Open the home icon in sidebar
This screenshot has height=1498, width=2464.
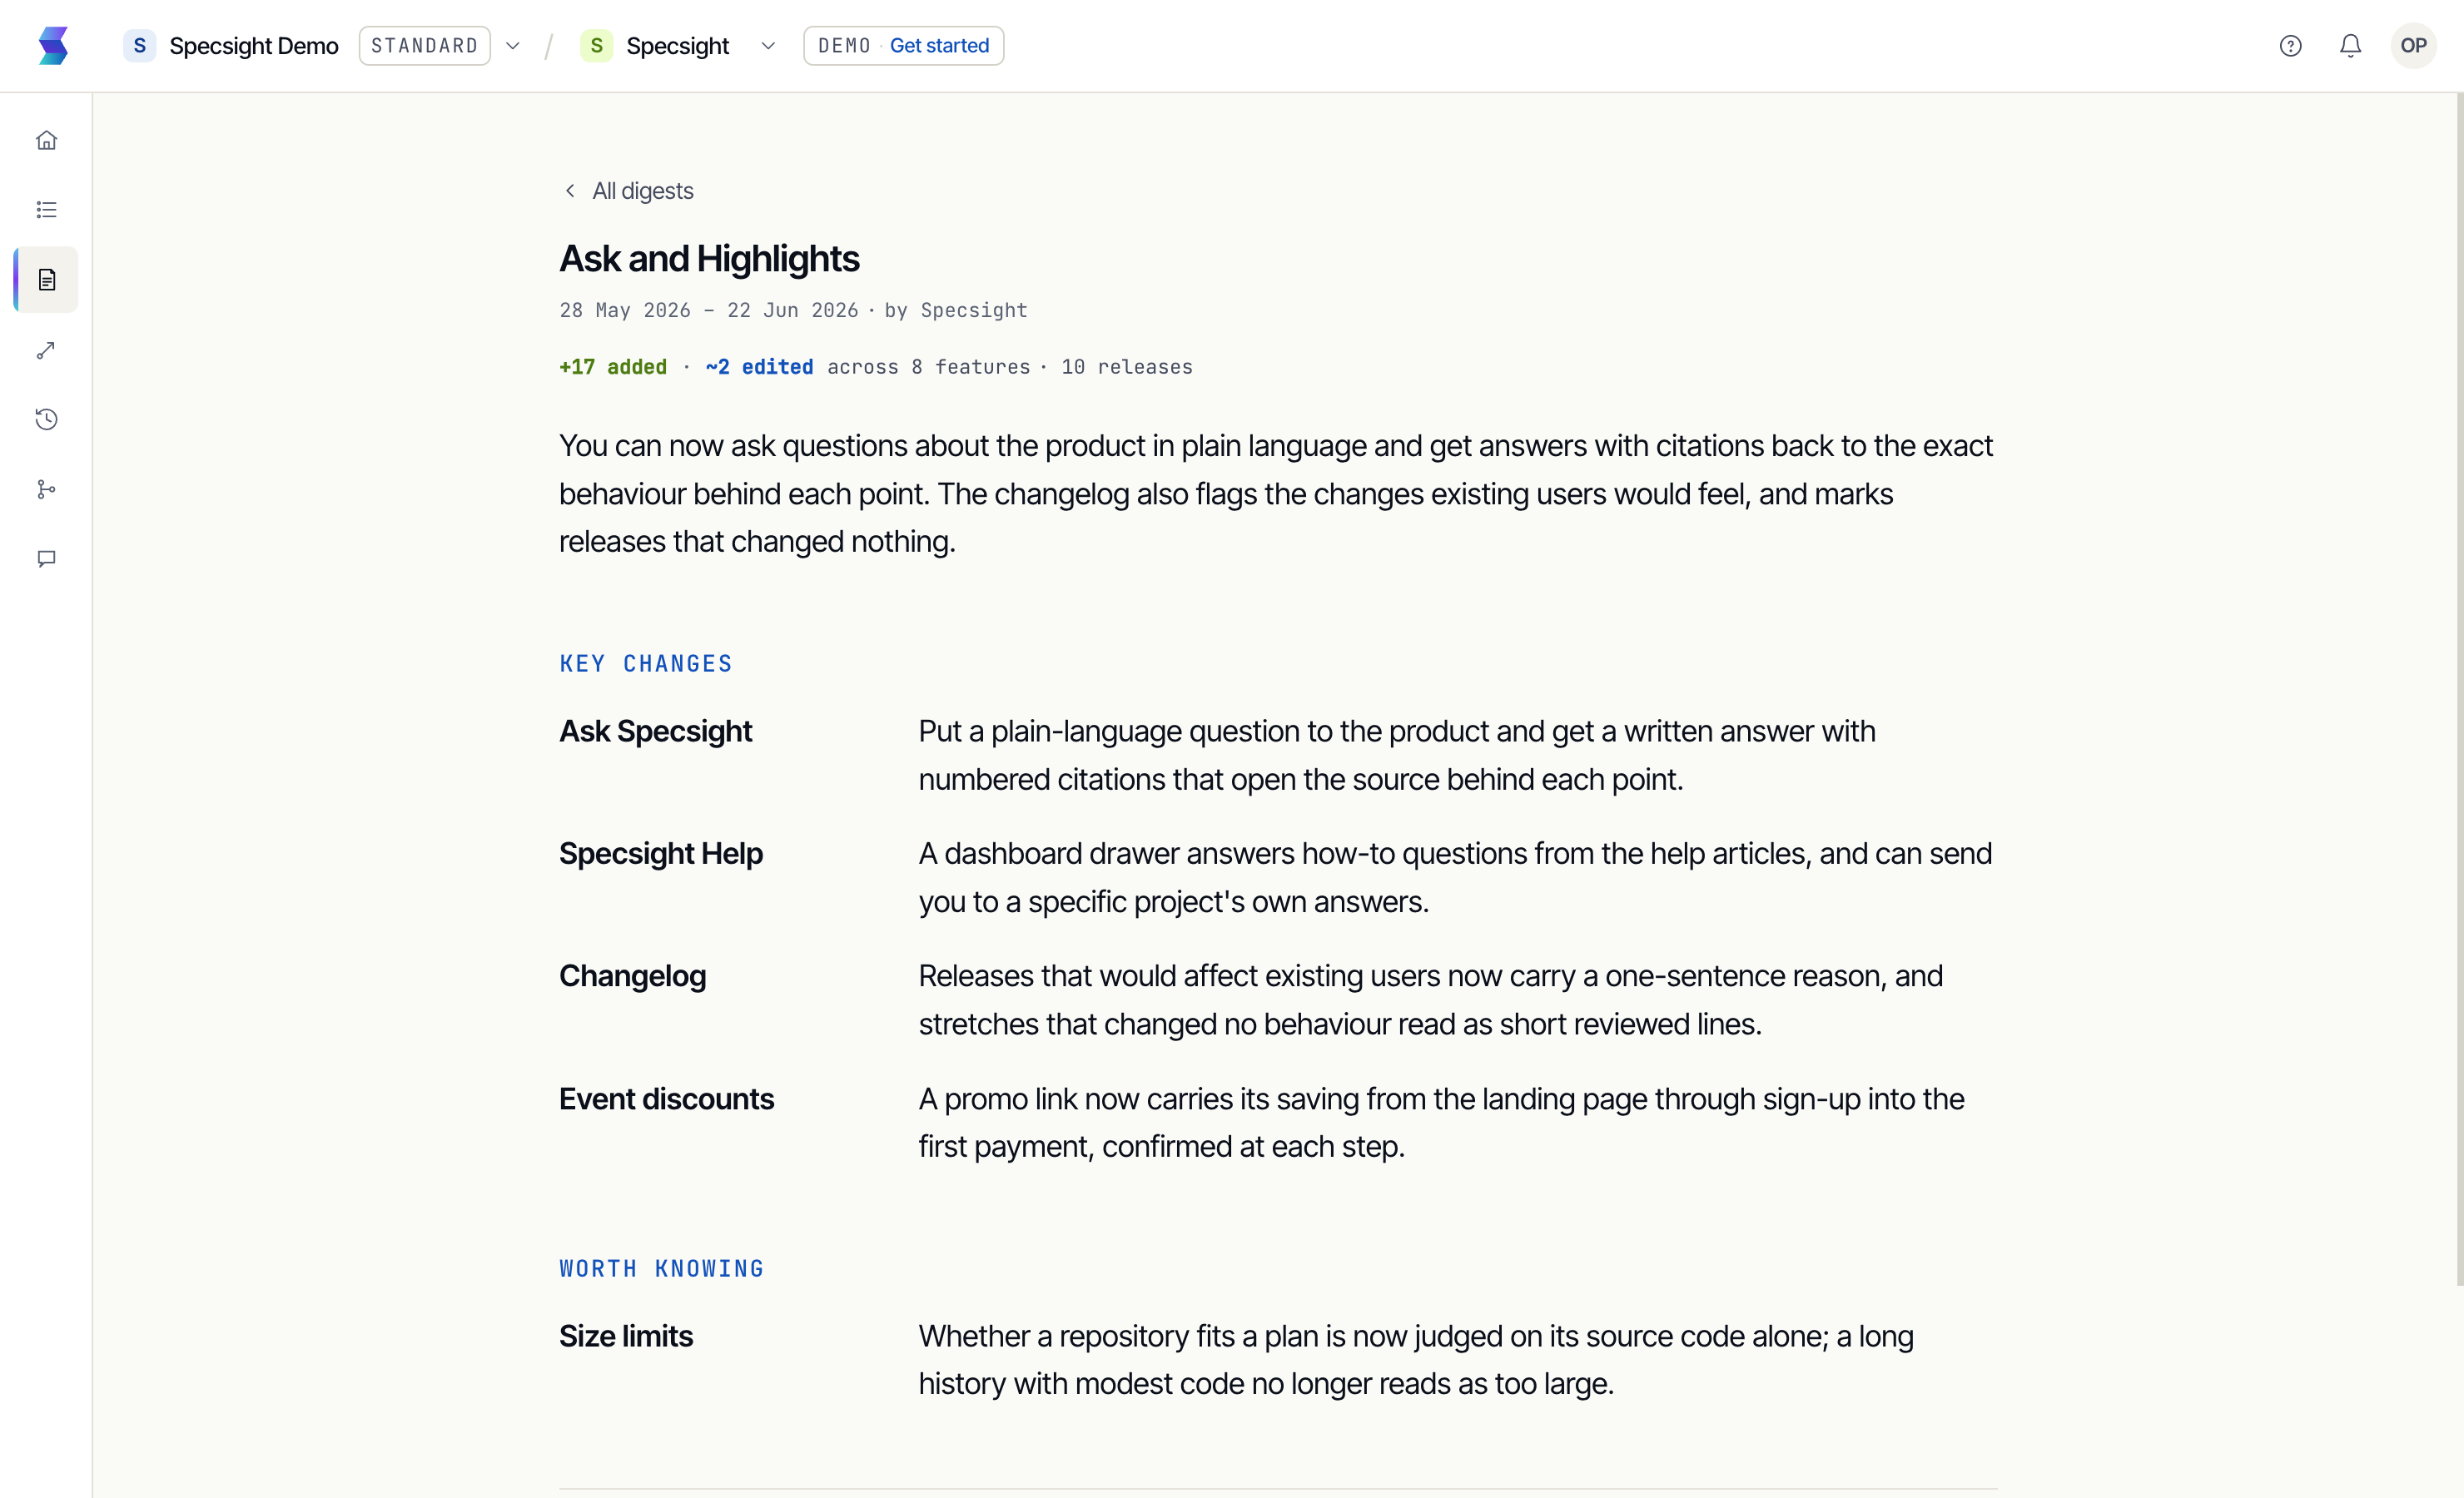[46, 140]
